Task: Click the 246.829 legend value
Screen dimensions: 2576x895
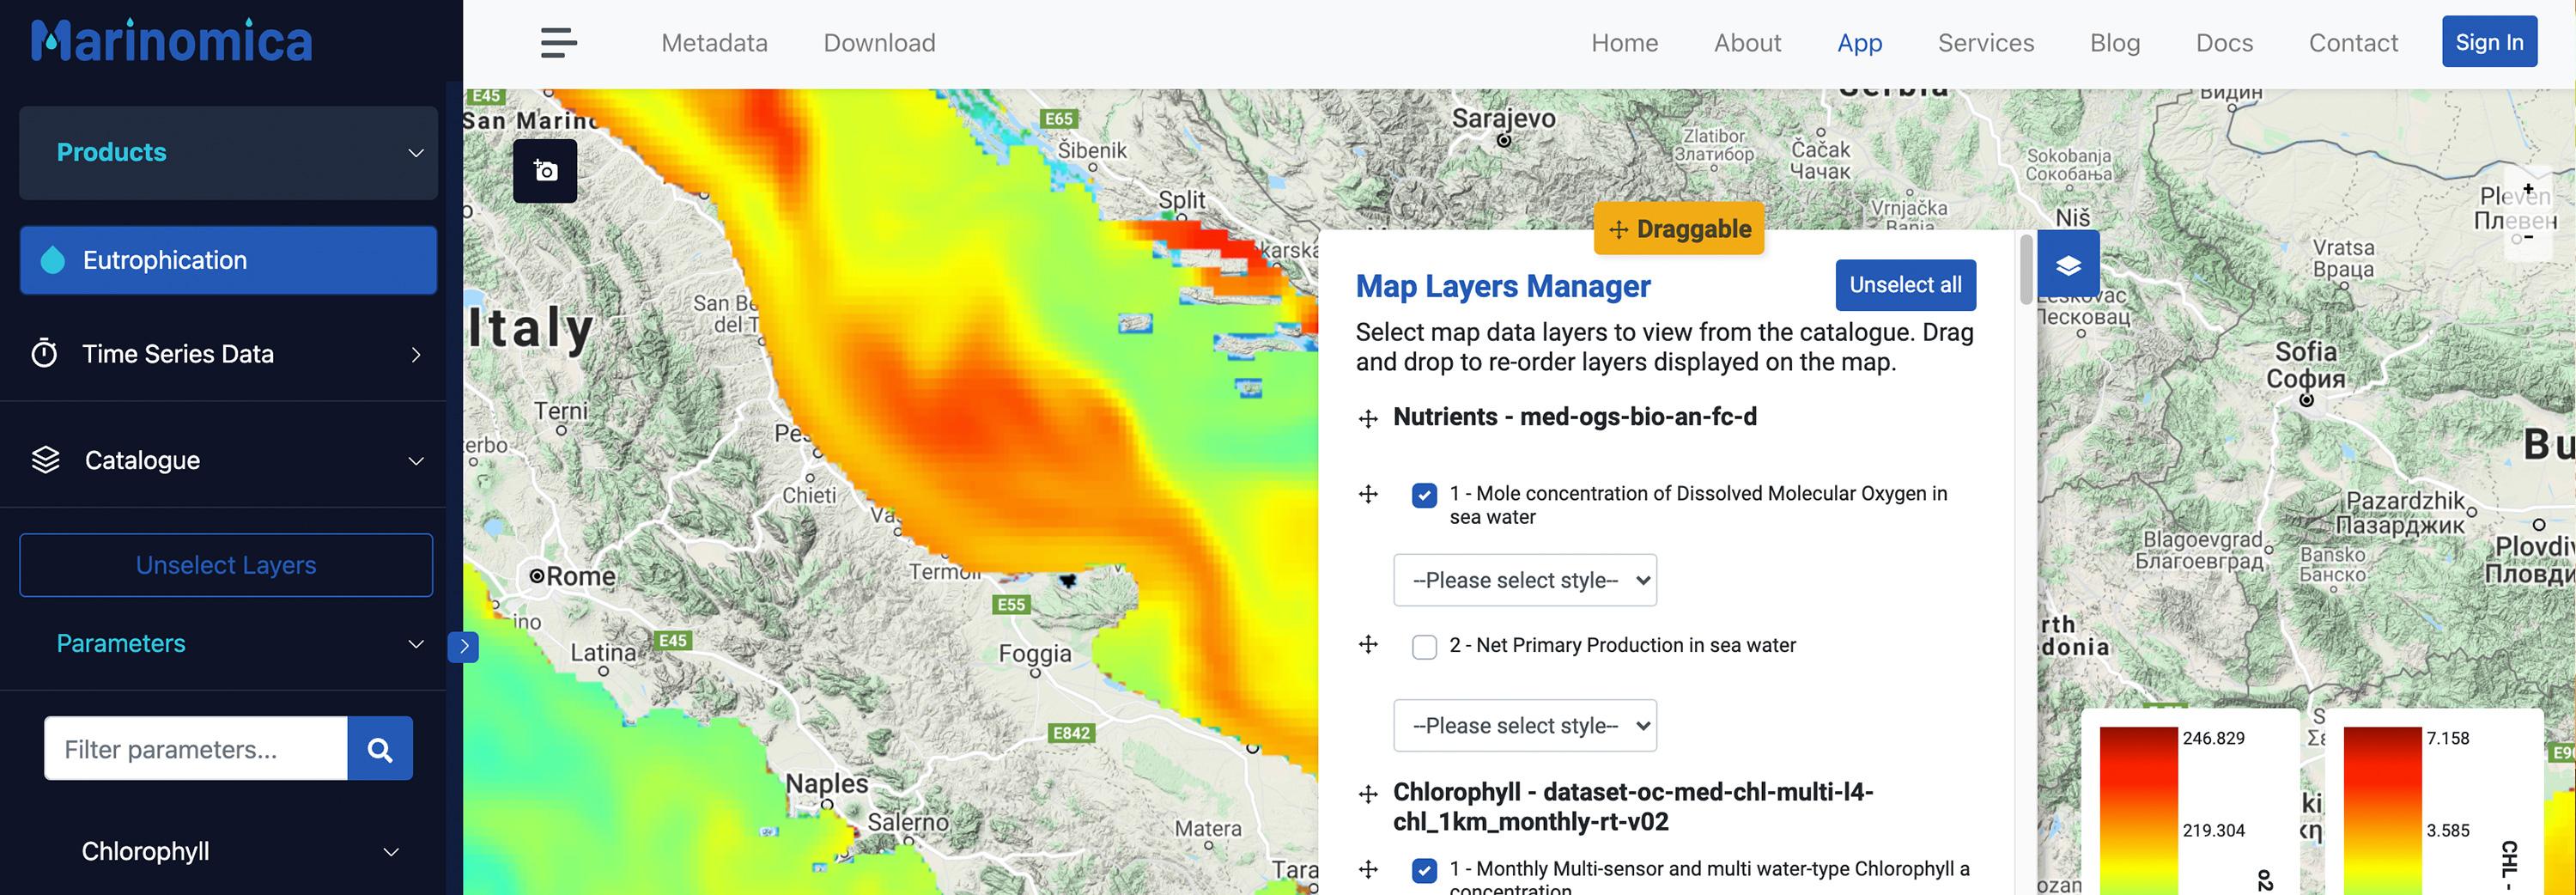Action: point(2213,738)
